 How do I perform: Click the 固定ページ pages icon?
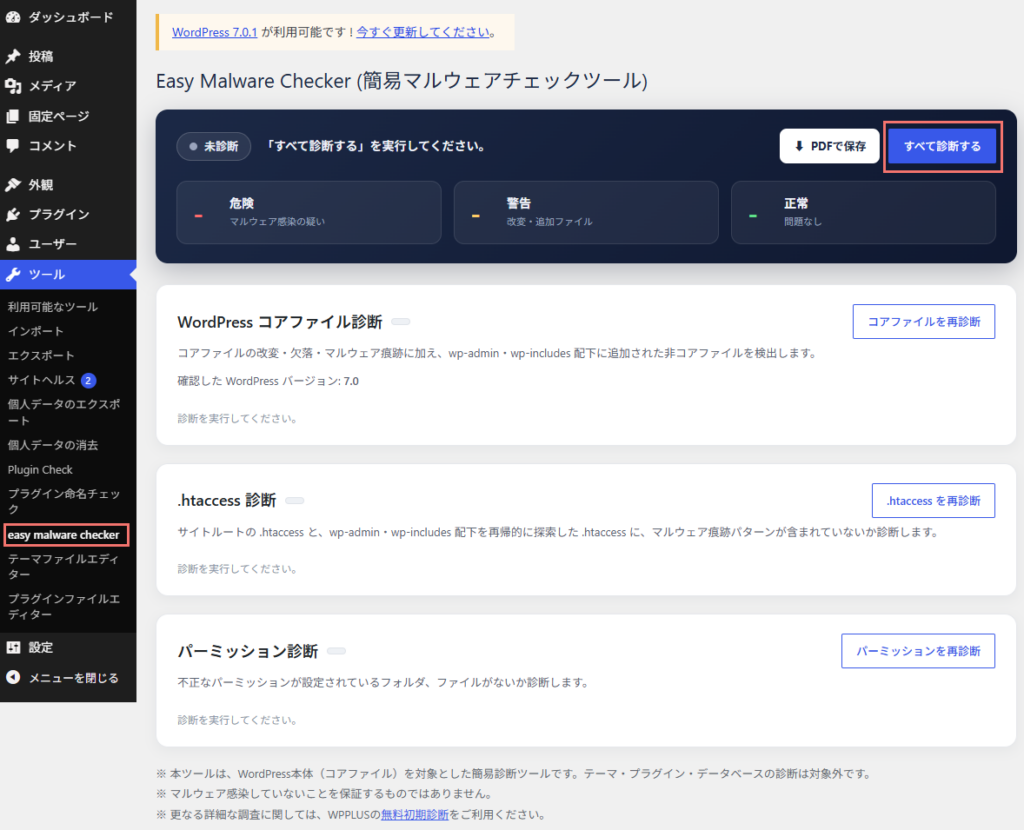pos(12,116)
